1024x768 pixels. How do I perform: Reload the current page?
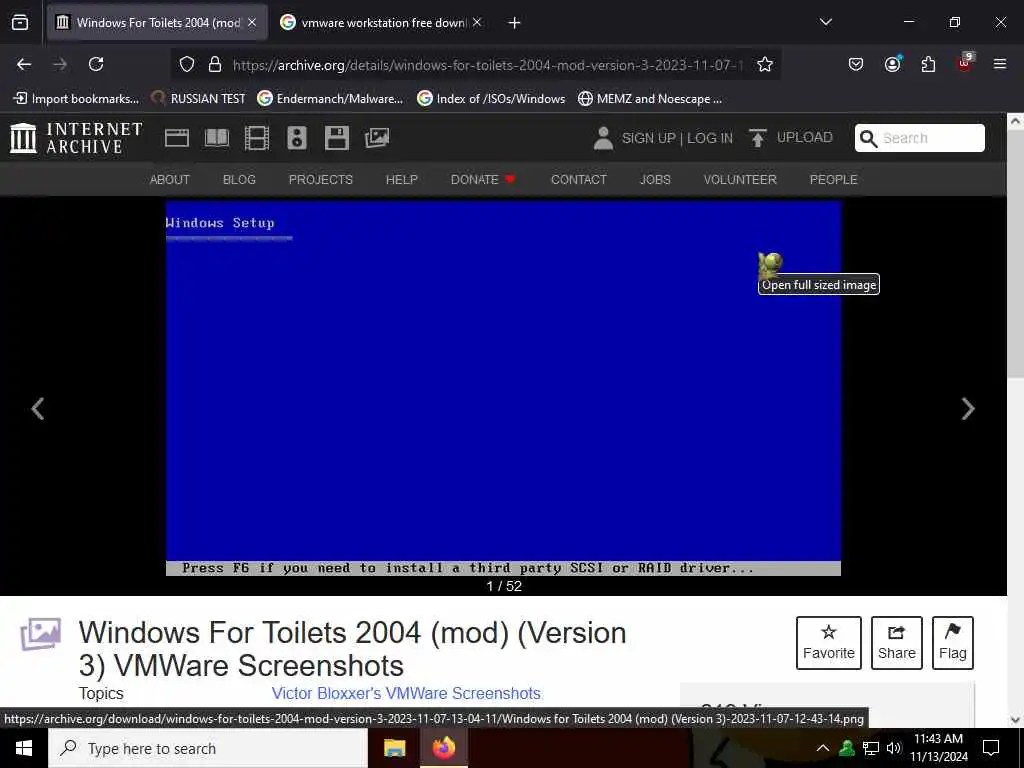96,64
